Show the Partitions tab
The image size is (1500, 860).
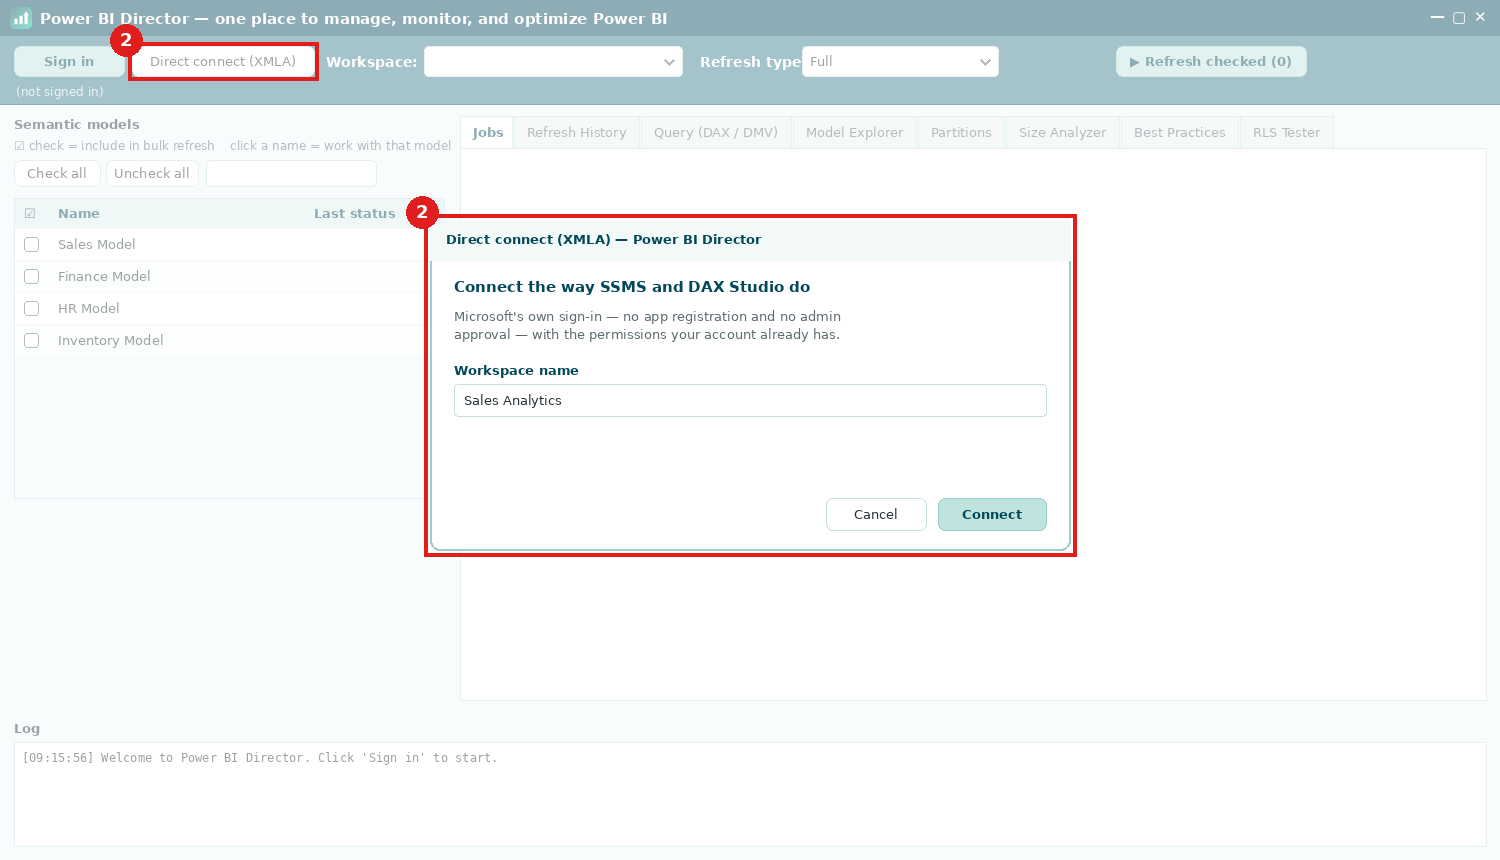coord(961,133)
